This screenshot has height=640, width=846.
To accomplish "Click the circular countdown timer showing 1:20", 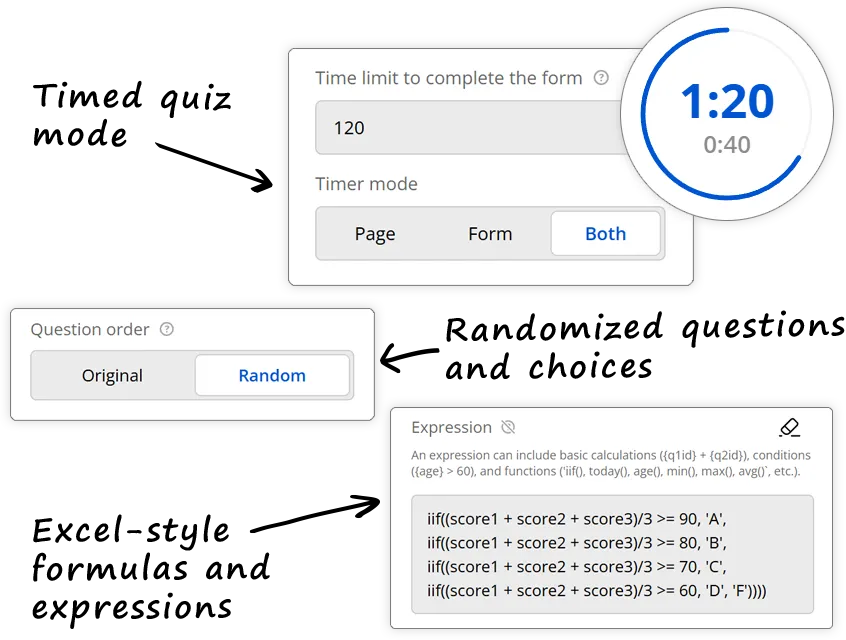I will coord(726,114).
